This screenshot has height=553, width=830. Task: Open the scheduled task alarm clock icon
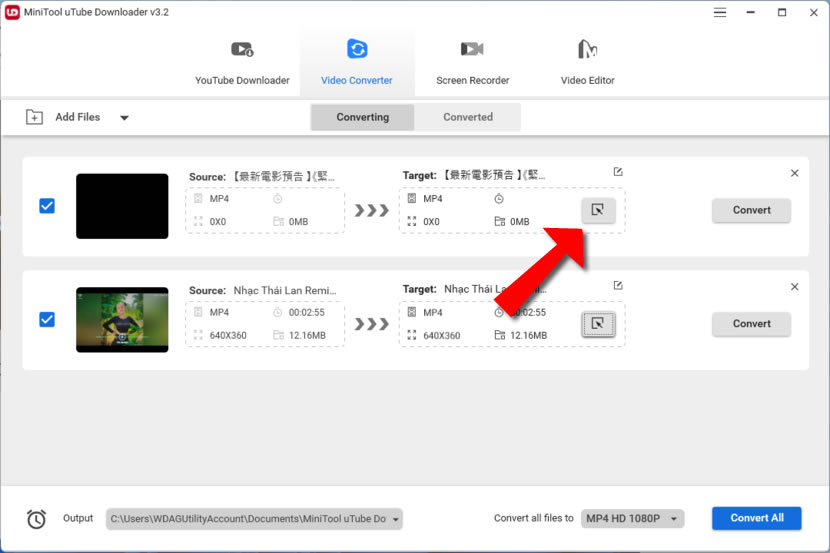pos(36,519)
